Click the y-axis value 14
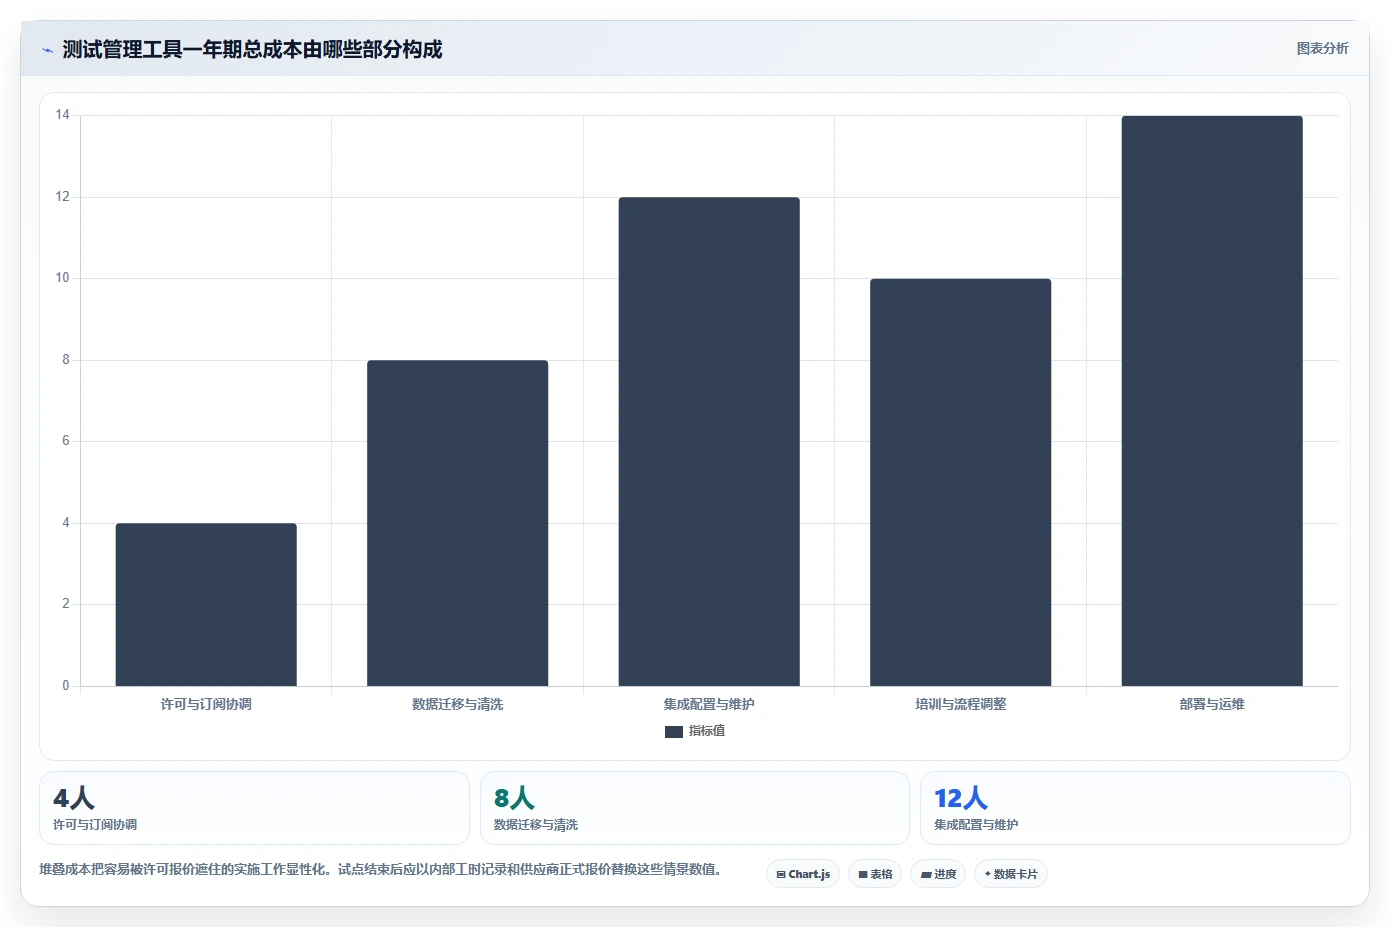 pos(63,115)
